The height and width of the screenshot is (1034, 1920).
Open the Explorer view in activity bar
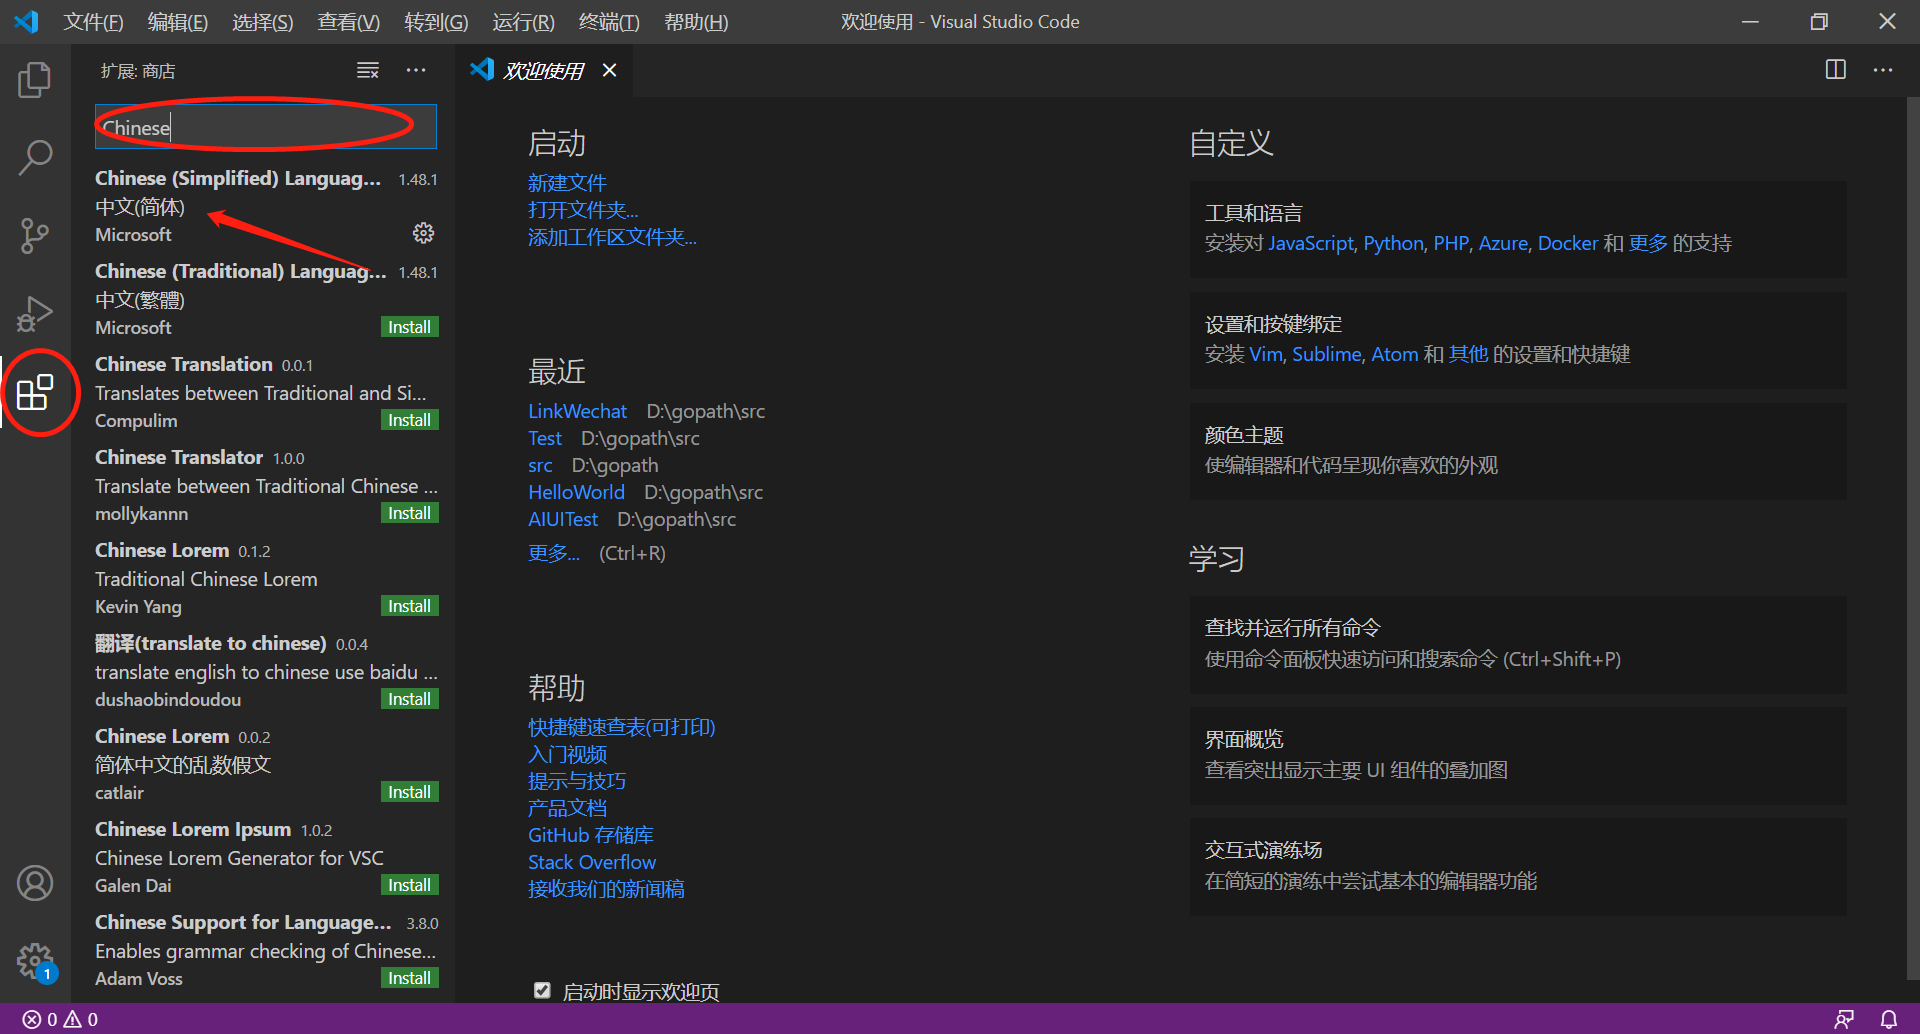click(35, 80)
